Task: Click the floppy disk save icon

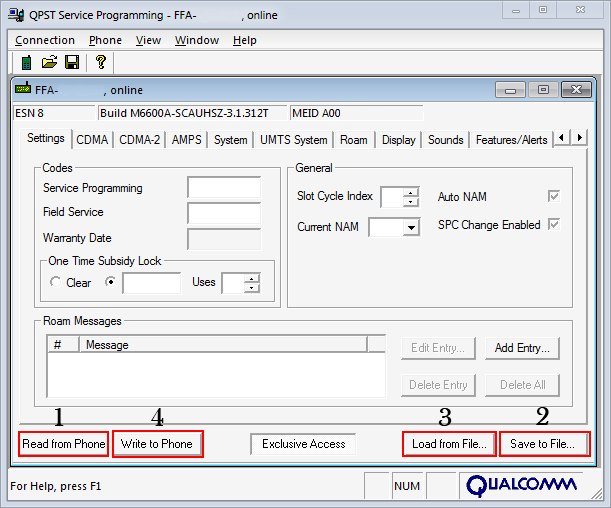Action: click(72, 62)
